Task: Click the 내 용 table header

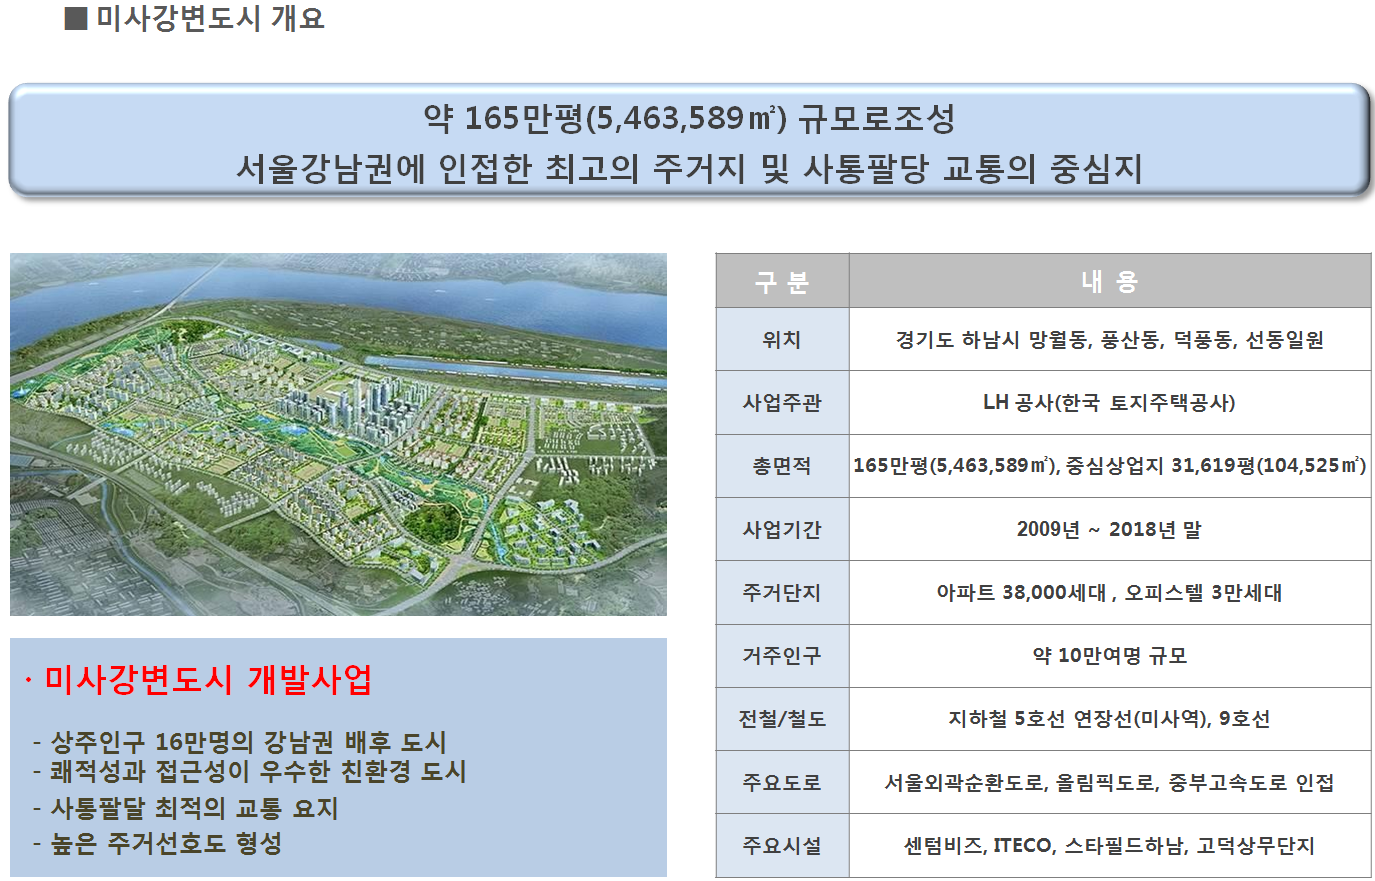Action: [1110, 281]
